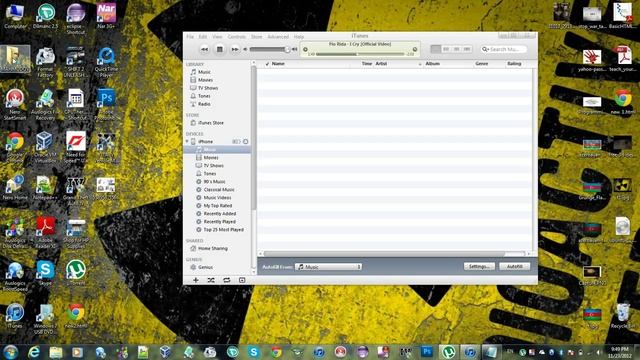Adjust the iTunes volume slider
The width and height of the screenshot is (640, 360).
coord(270,49)
